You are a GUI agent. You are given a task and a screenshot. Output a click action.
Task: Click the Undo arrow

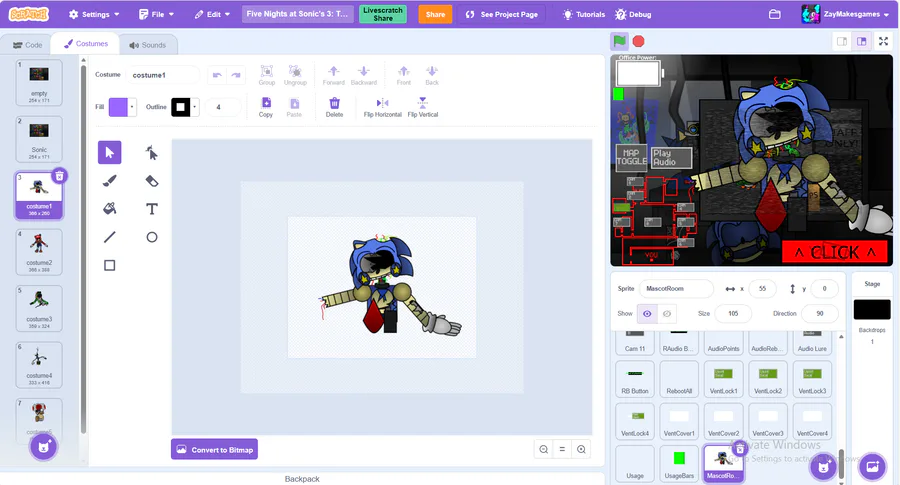(217, 75)
